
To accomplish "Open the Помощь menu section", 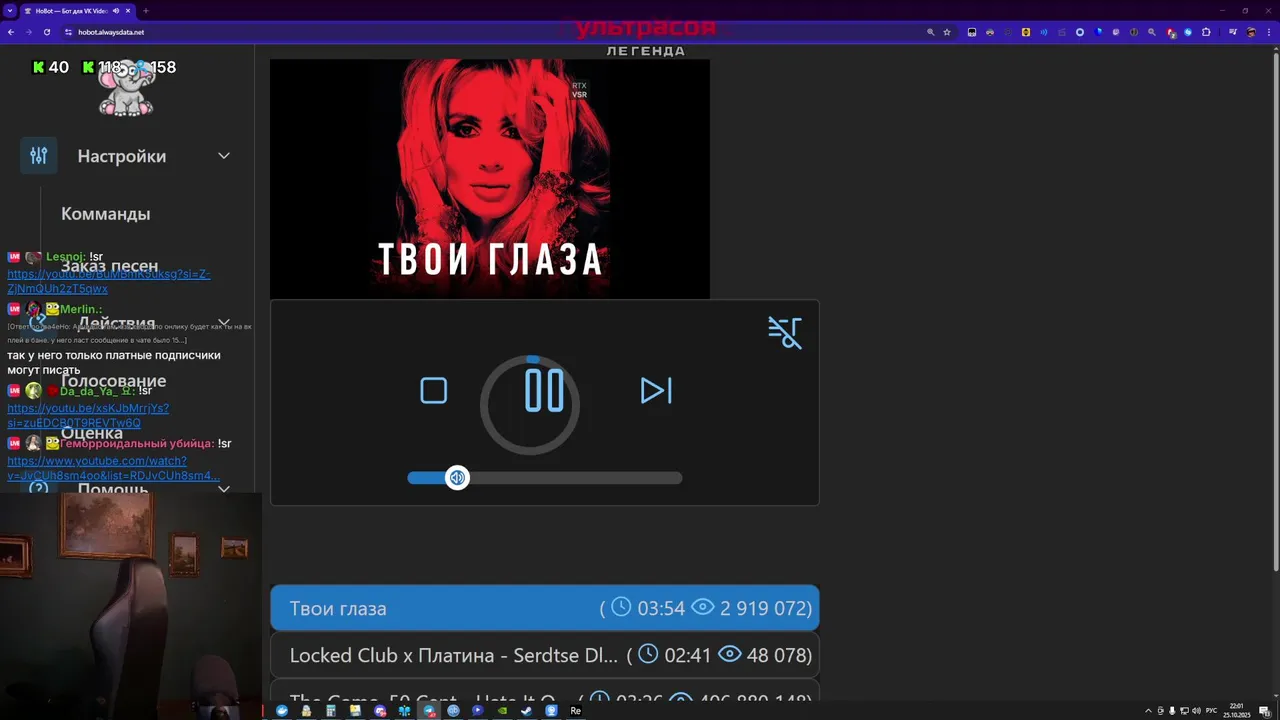I will (x=113, y=489).
